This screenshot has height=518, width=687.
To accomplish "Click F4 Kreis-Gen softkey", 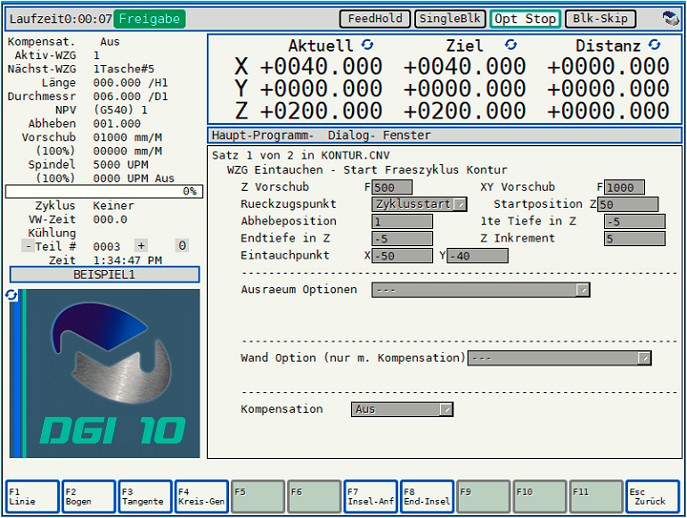I will [202, 497].
